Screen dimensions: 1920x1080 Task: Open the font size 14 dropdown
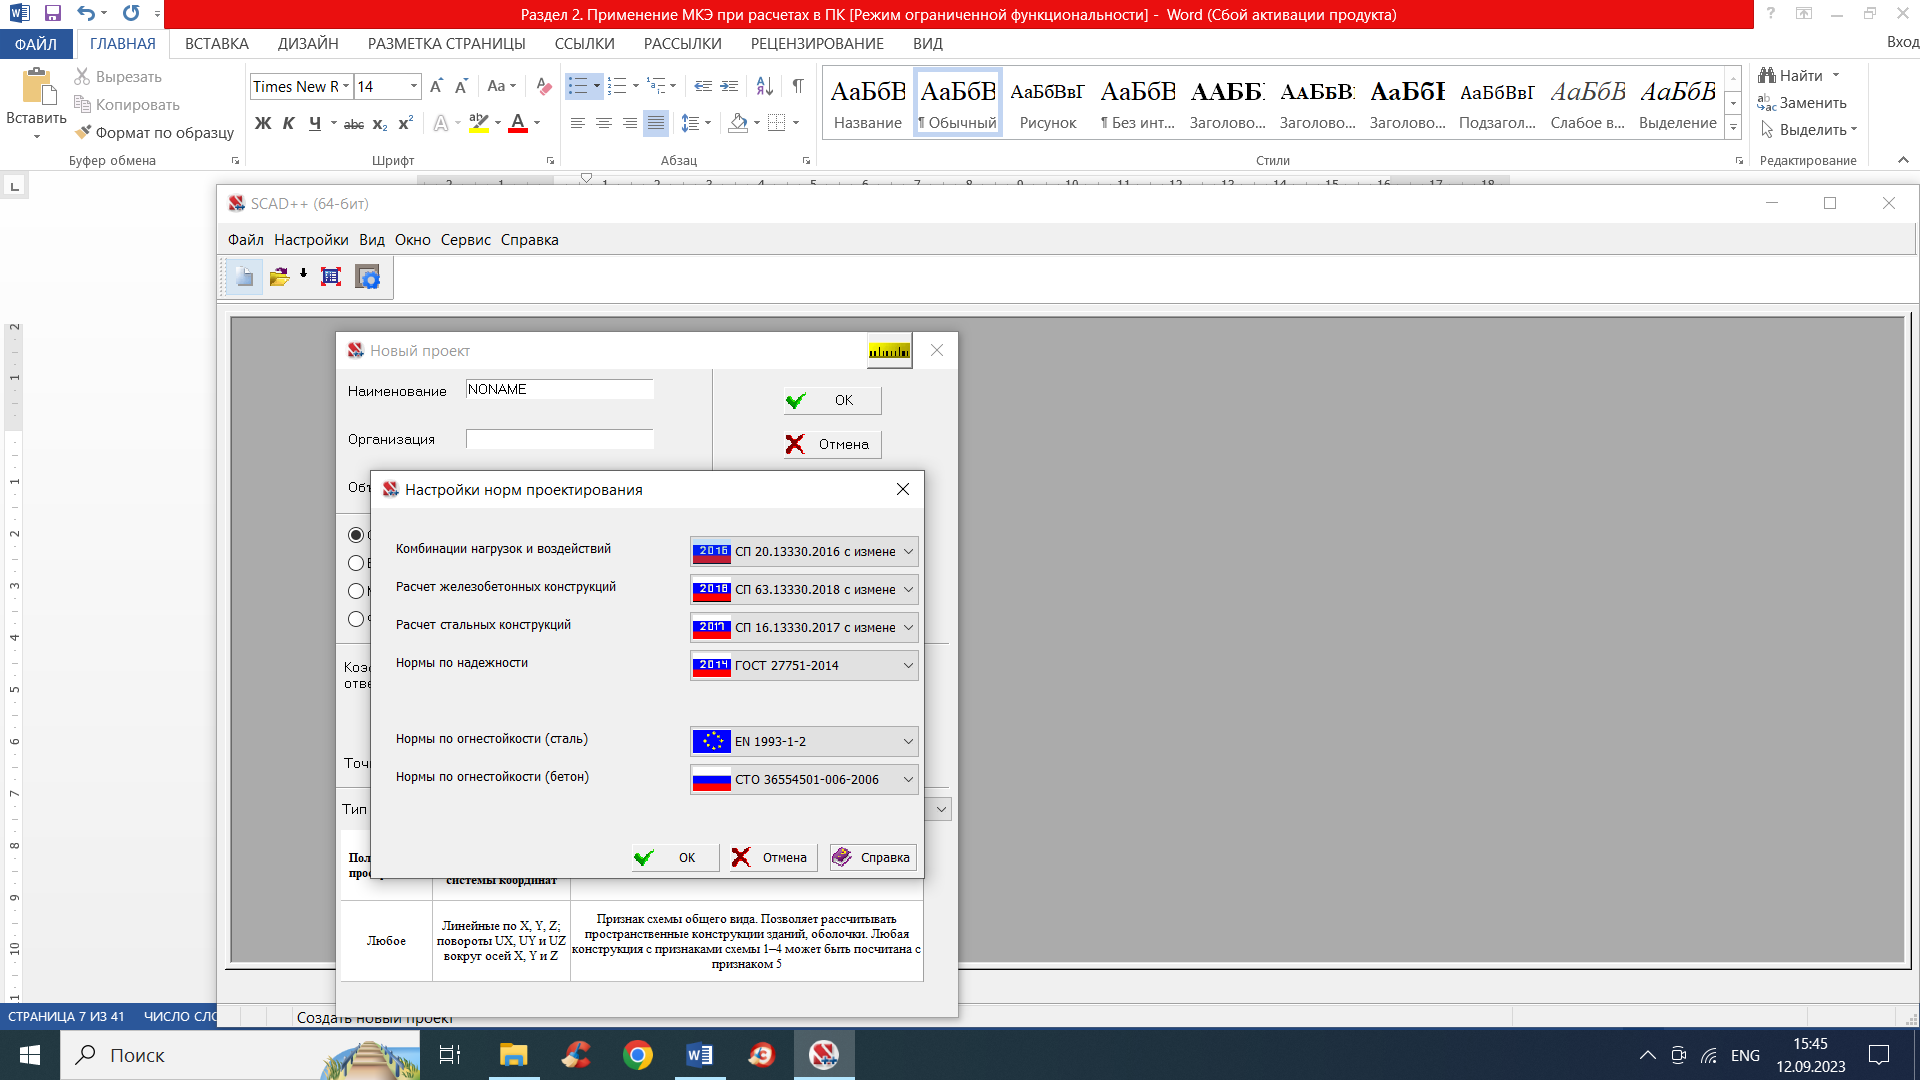point(413,87)
